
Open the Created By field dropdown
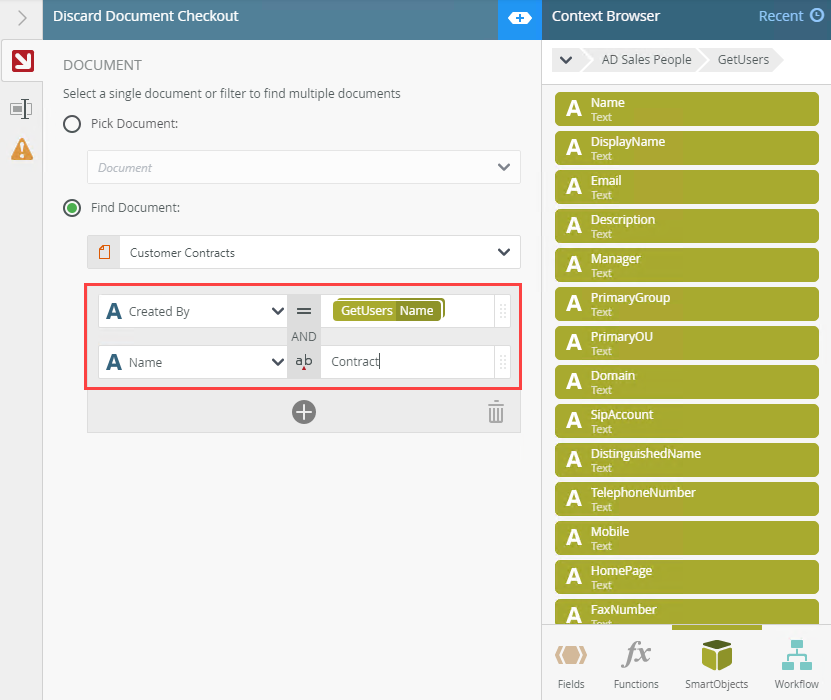pos(278,311)
